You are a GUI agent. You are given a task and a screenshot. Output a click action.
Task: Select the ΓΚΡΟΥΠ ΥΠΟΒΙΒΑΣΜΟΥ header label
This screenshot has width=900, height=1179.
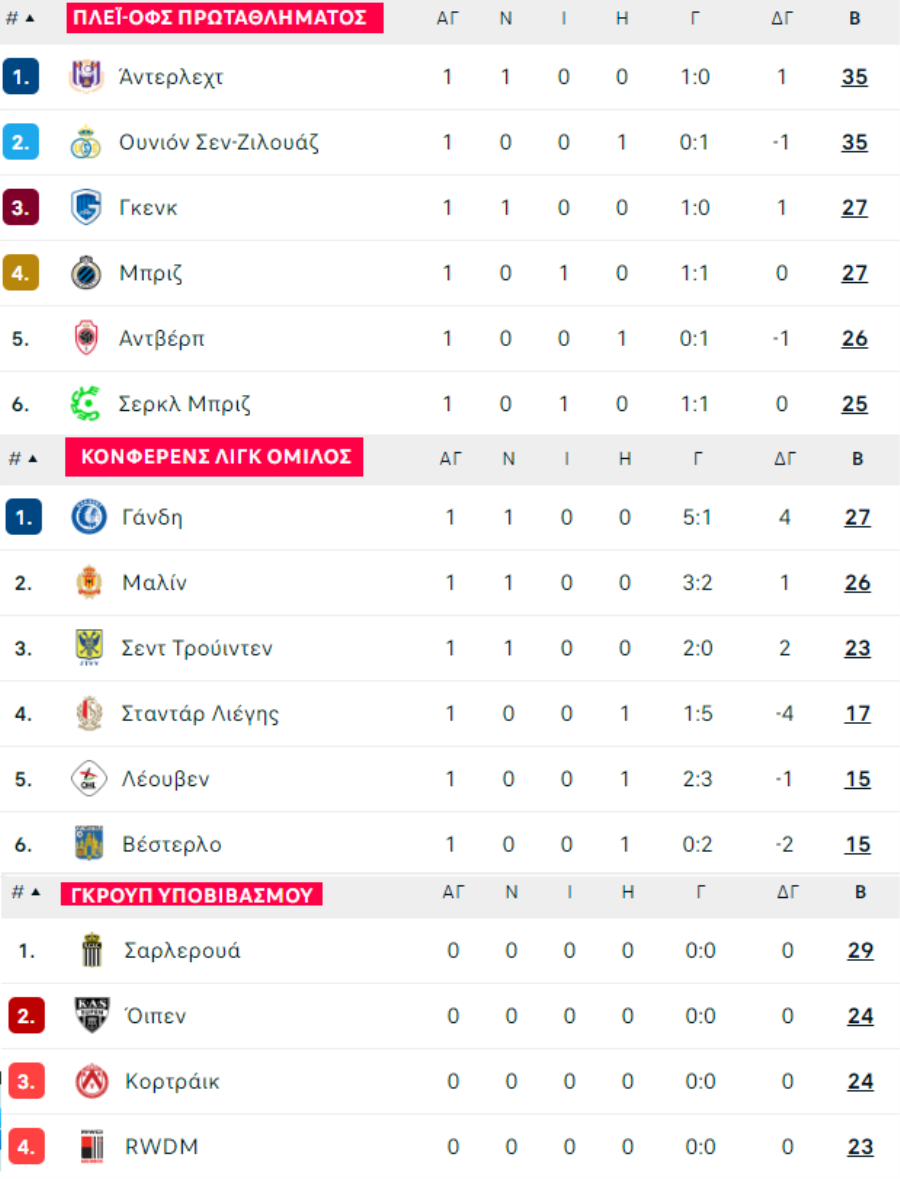pyautogui.click(x=192, y=895)
